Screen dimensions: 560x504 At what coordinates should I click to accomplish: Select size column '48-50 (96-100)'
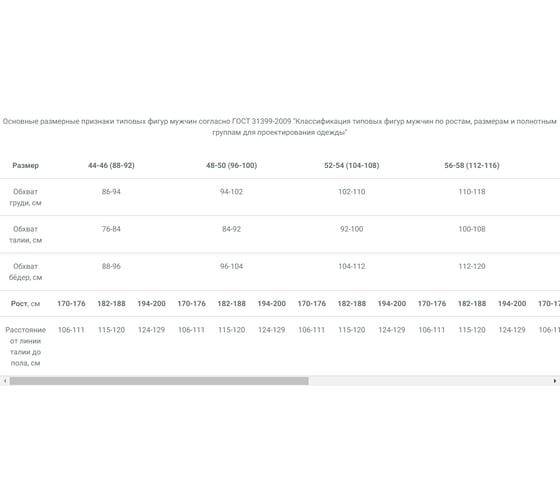click(x=231, y=165)
